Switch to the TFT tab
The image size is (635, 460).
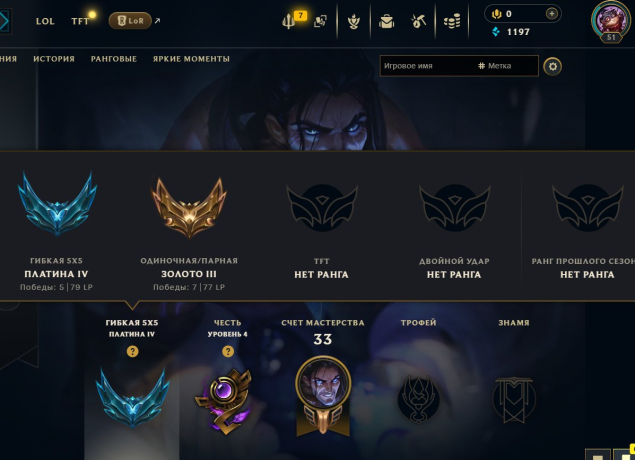point(80,21)
